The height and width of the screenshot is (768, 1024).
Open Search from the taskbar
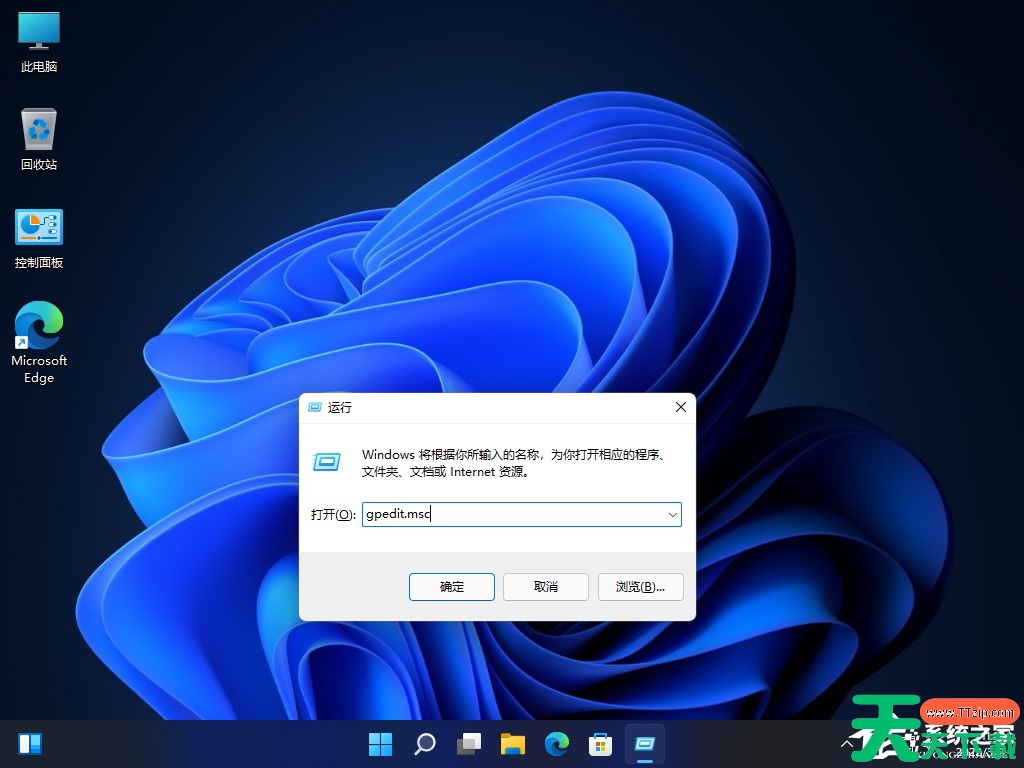pyautogui.click(x=424, y=743)
